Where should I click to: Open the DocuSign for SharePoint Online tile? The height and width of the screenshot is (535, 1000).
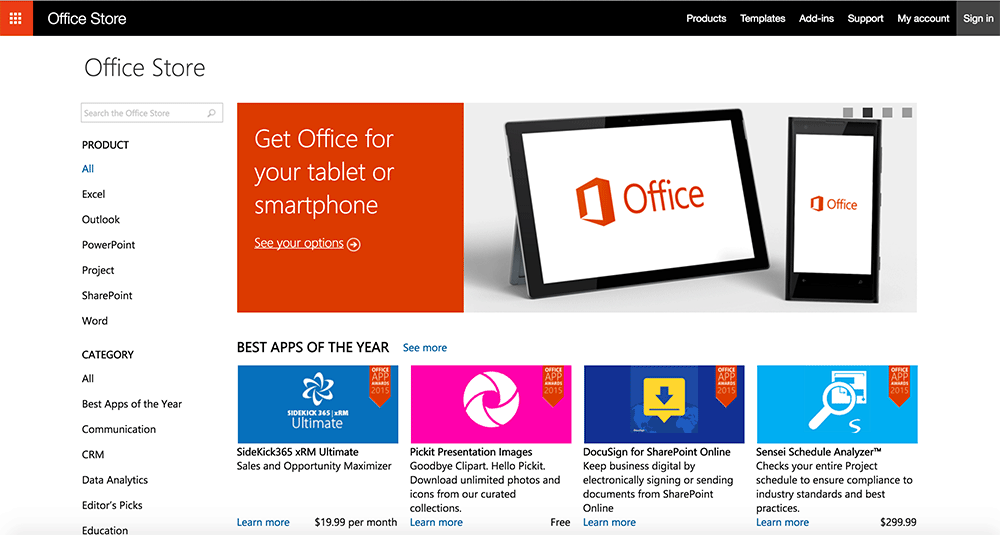point(664,404)
